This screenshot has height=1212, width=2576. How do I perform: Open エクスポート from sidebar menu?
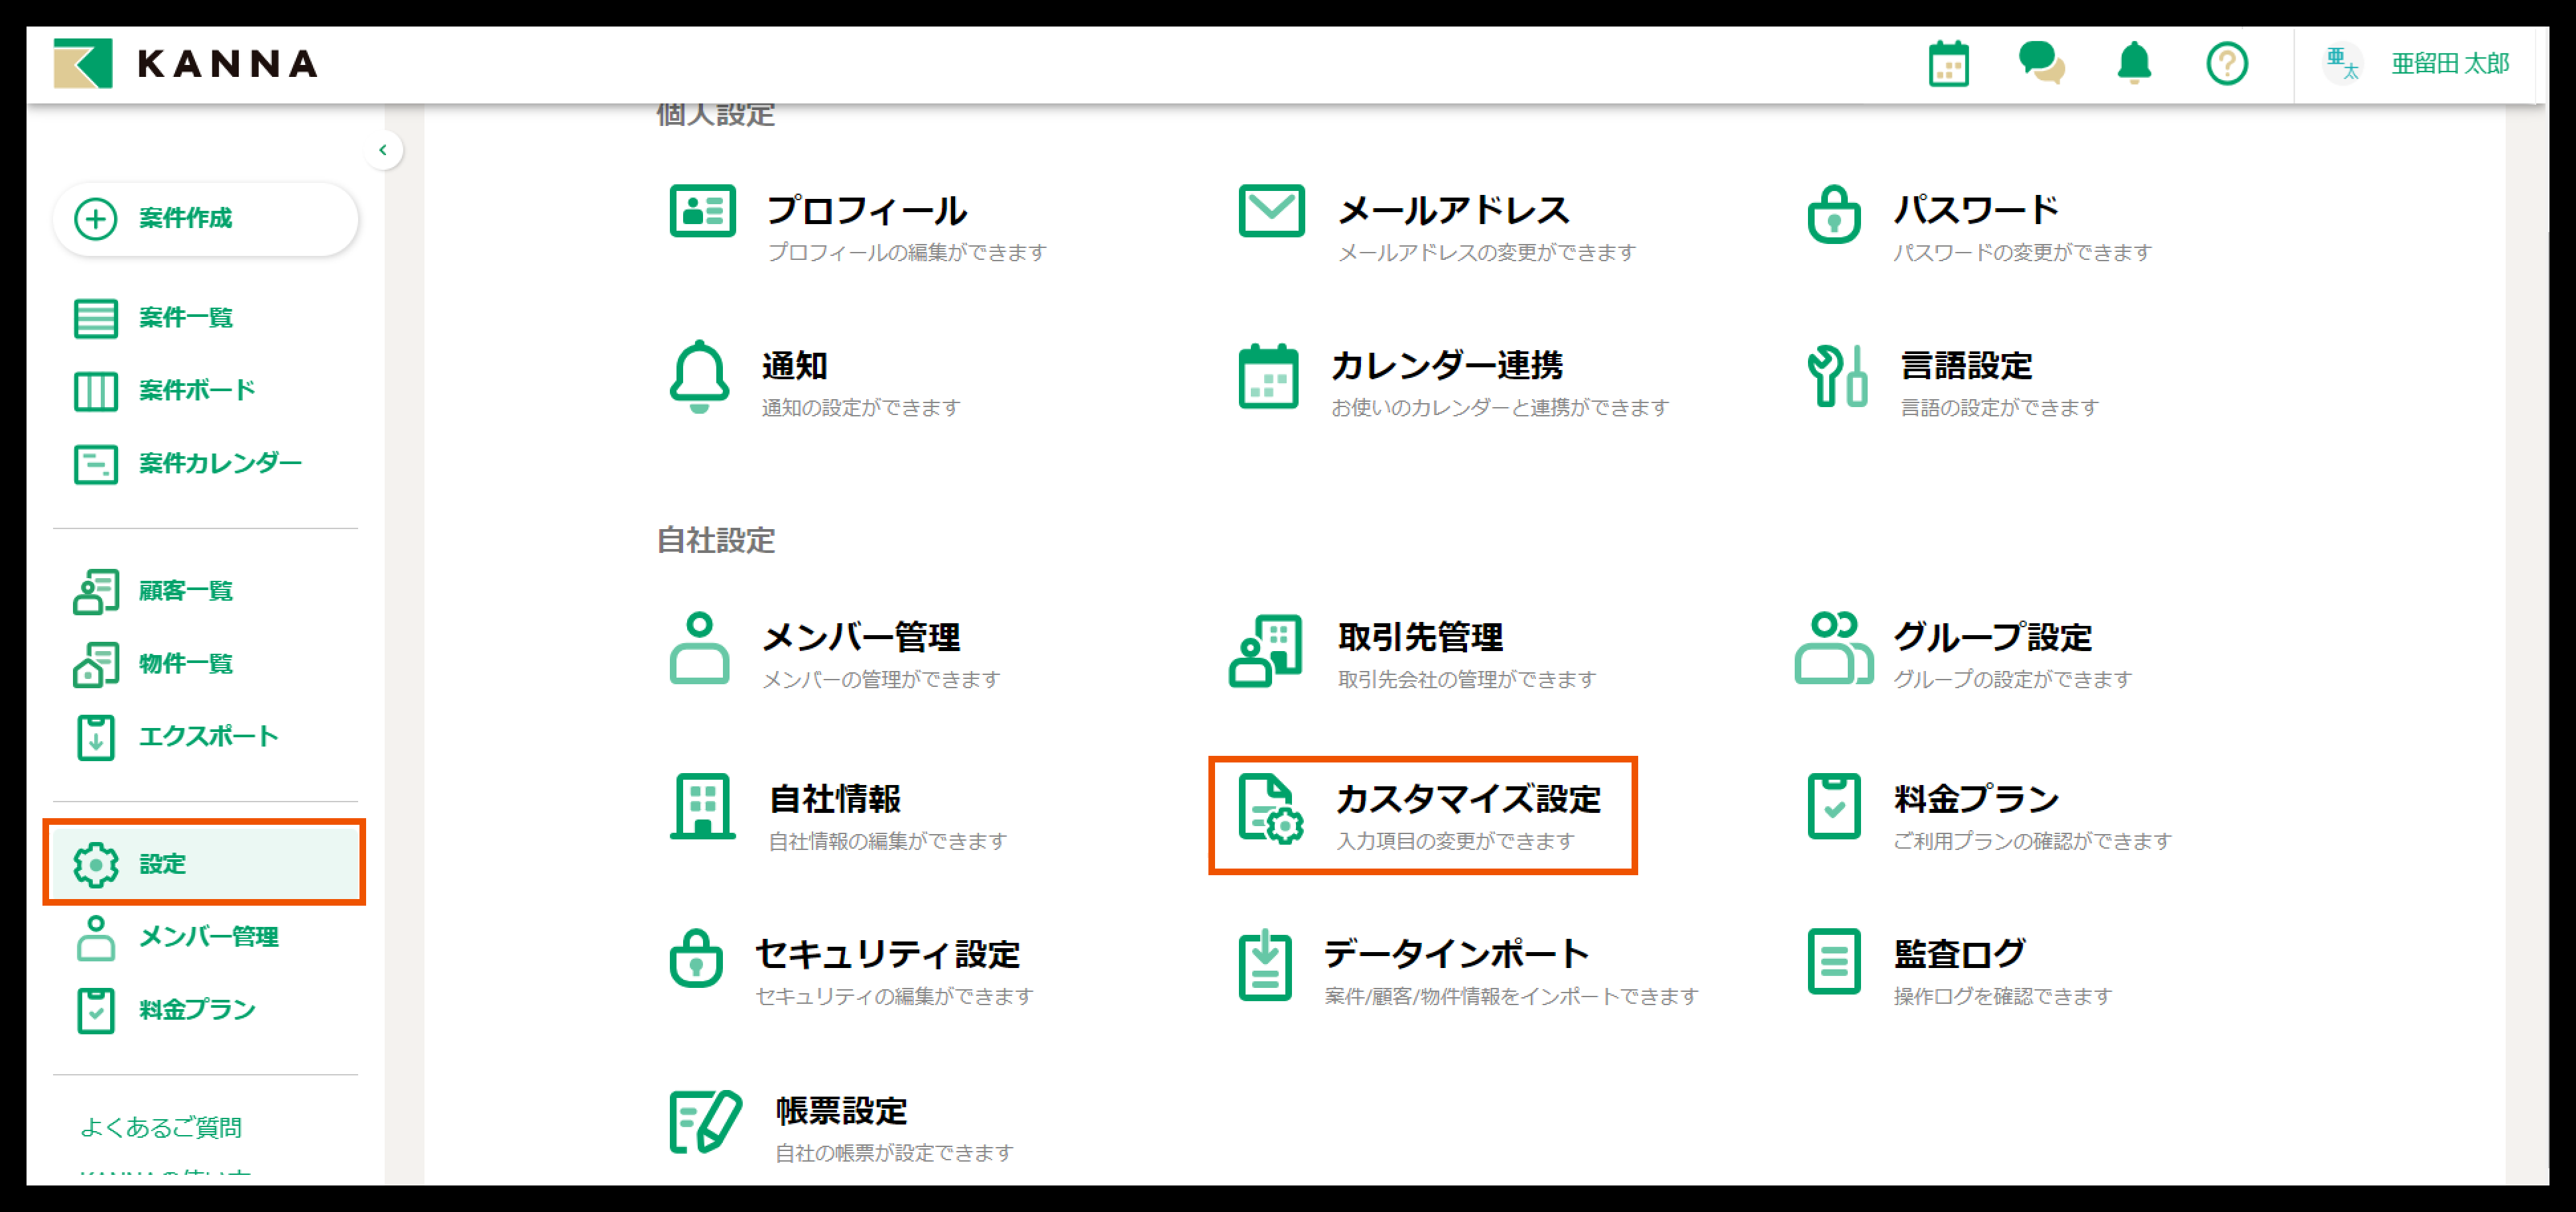coord(207,737)
